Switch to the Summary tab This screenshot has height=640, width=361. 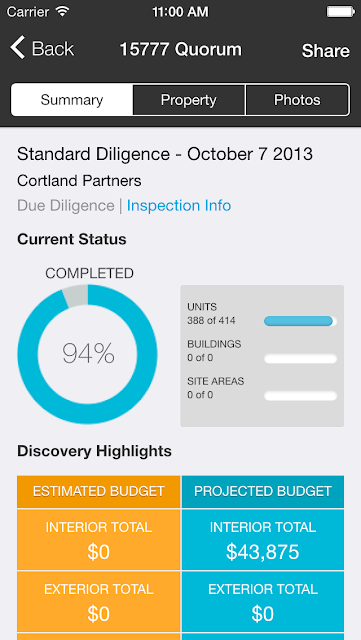72,100
